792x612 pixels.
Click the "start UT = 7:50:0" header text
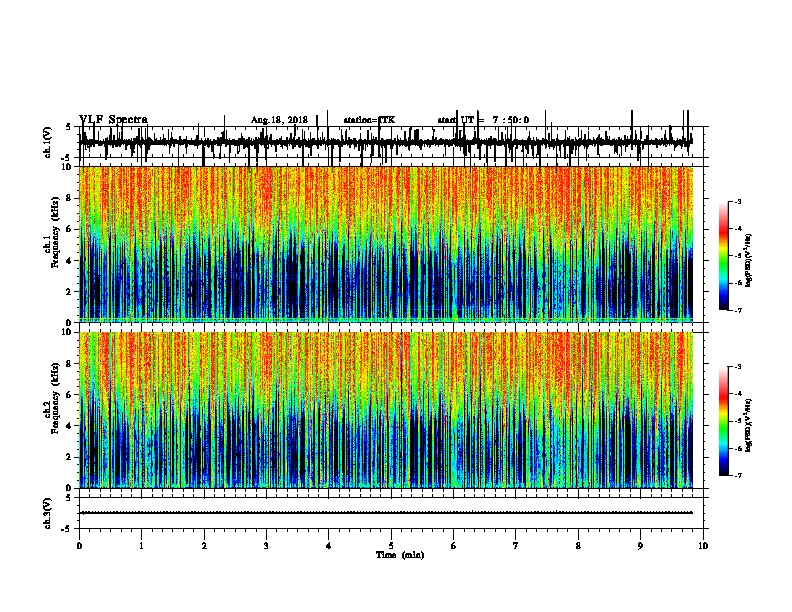tap(483, 120)
